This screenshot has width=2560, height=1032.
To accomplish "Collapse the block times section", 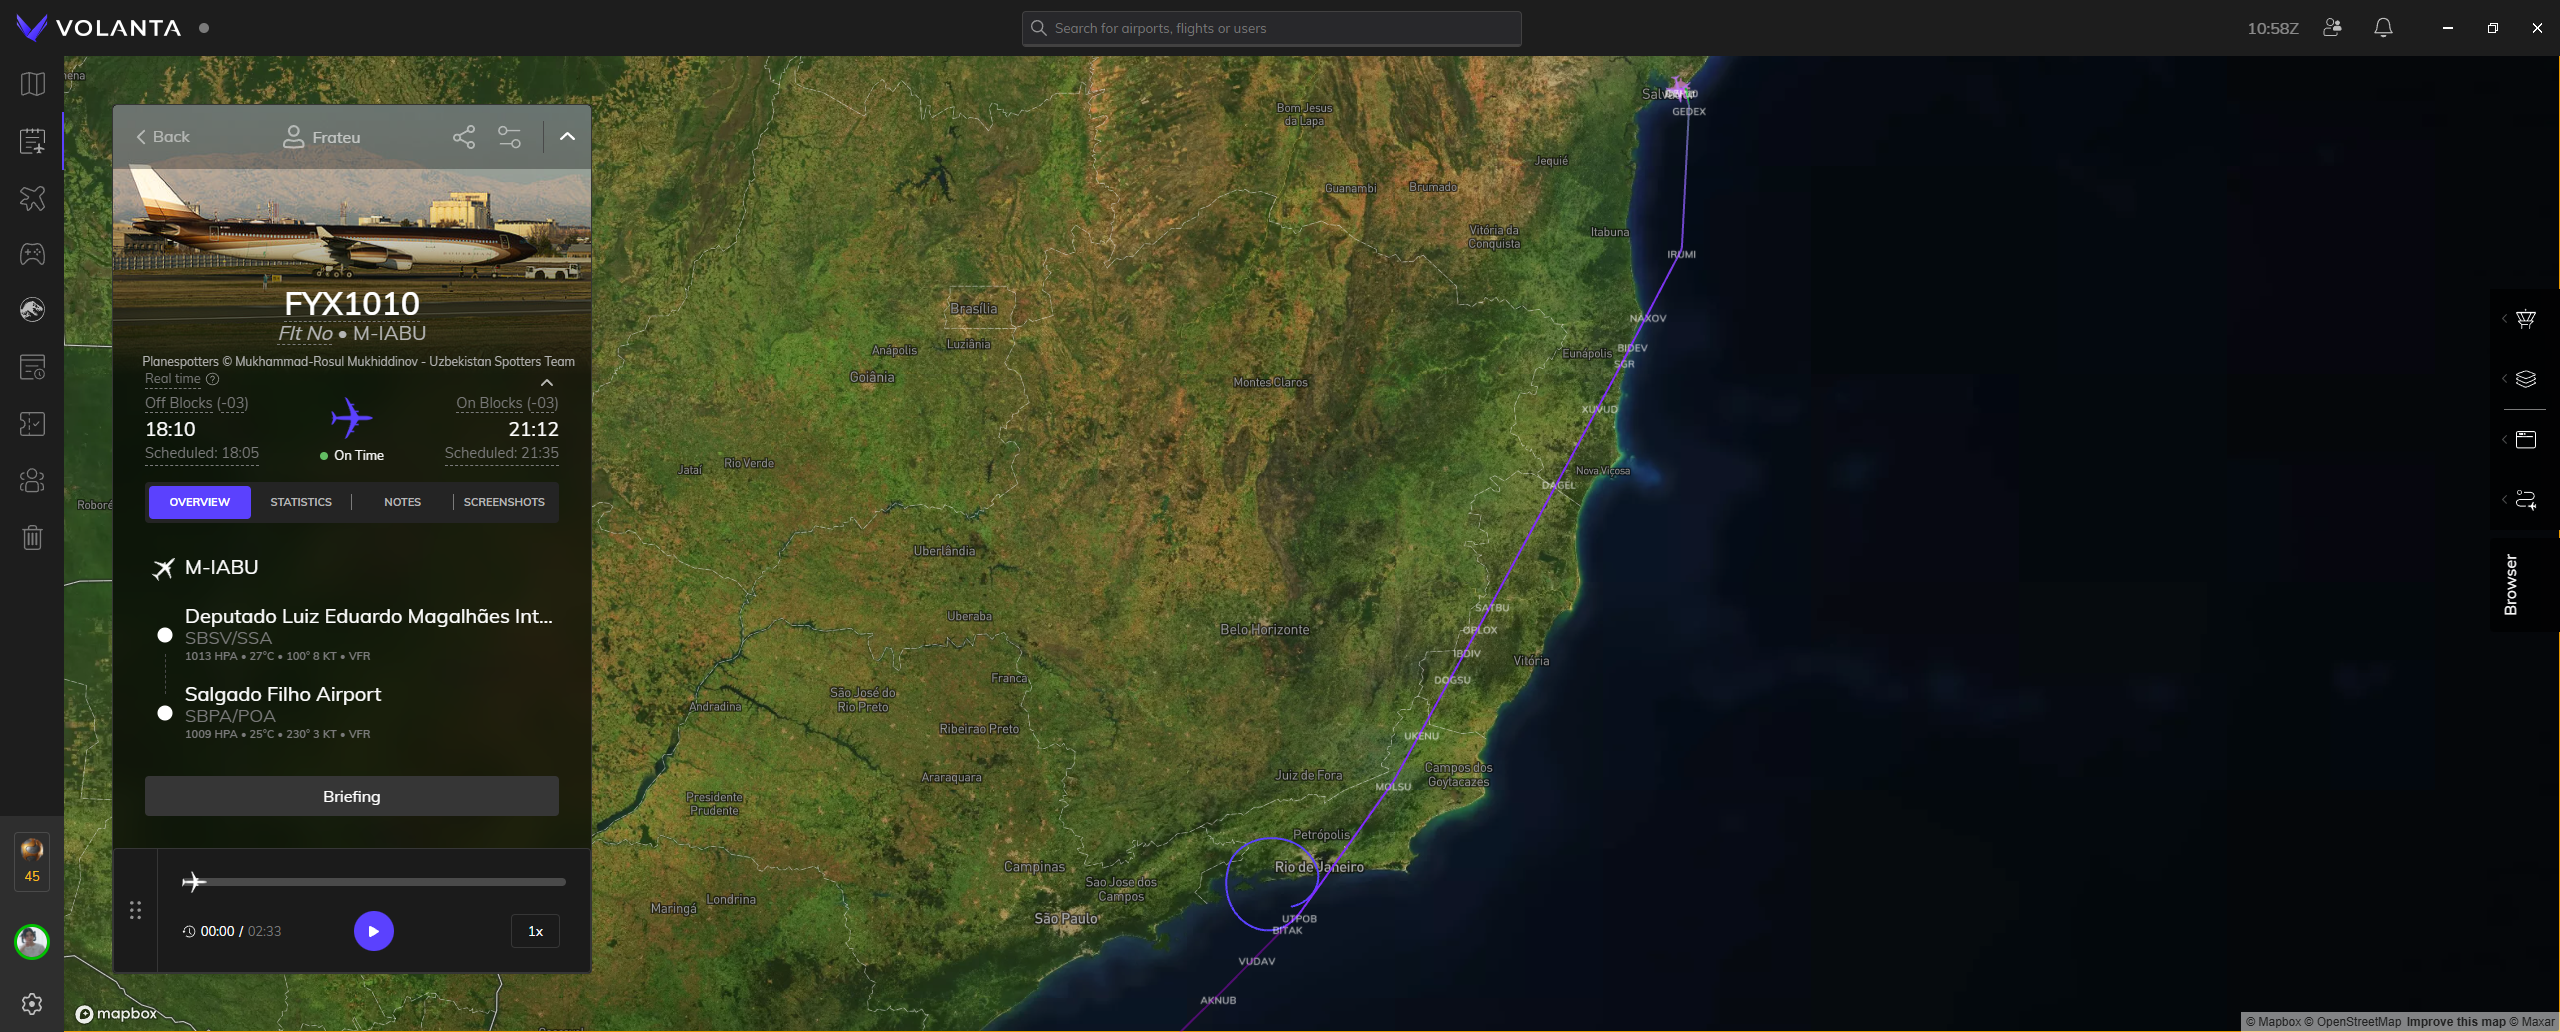I will click(x=547, y=383).
